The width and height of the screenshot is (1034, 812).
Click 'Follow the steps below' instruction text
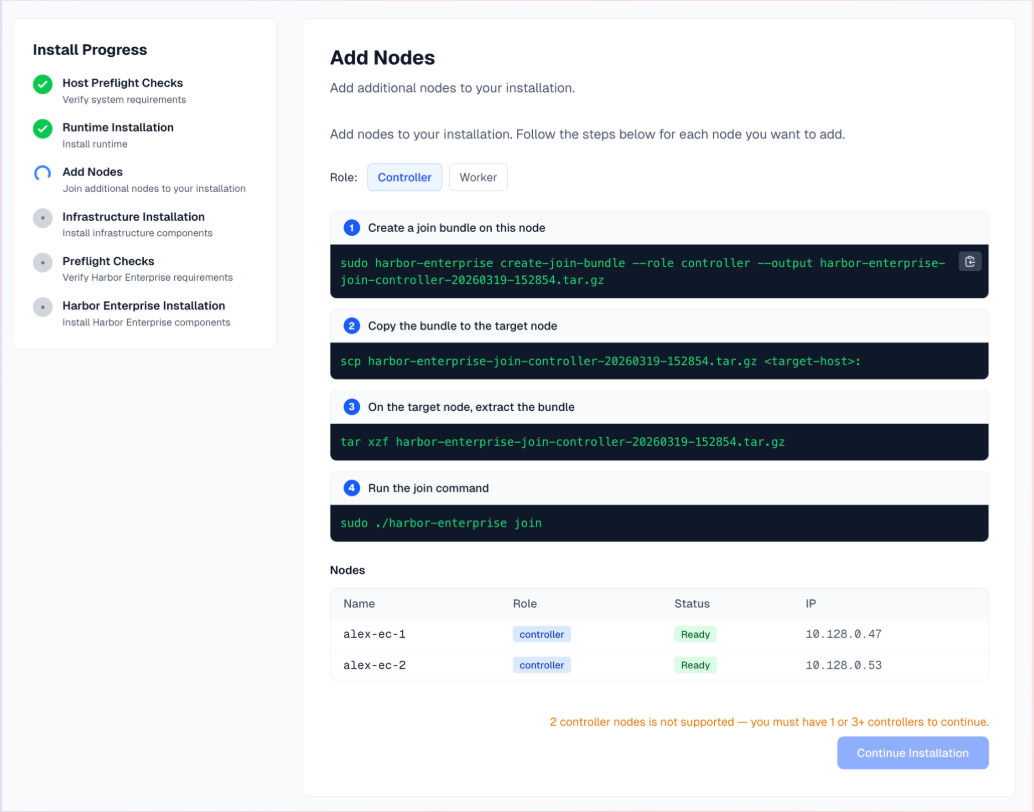point(586,135)
